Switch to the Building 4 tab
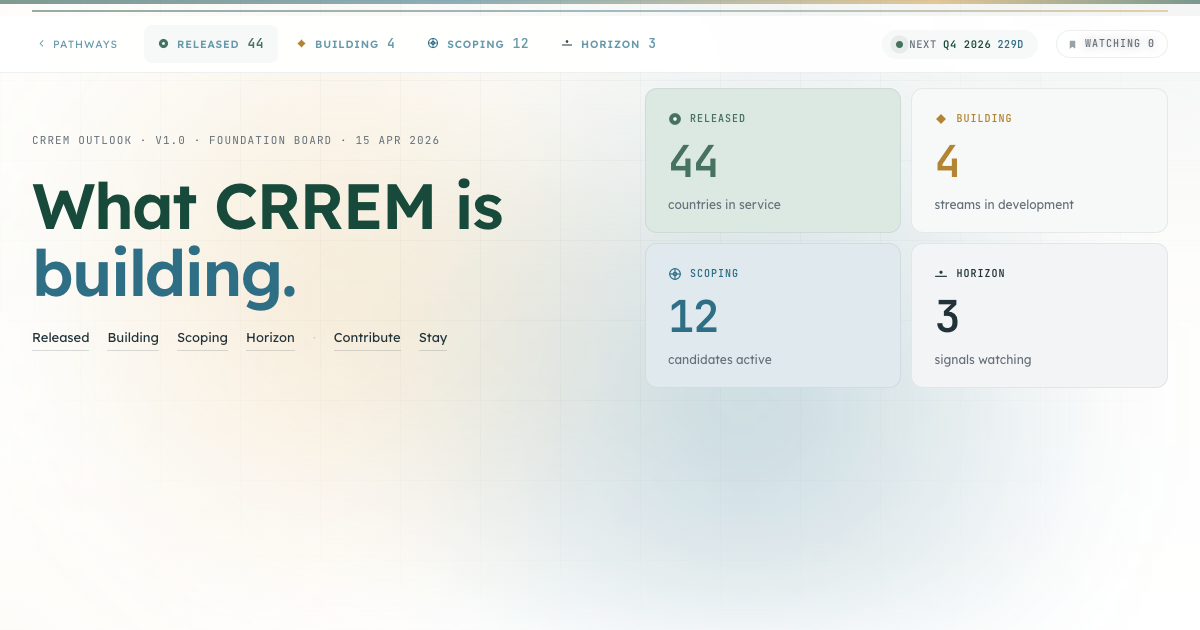The width and height of the screenshot is (1200, 630). [346, 44]
